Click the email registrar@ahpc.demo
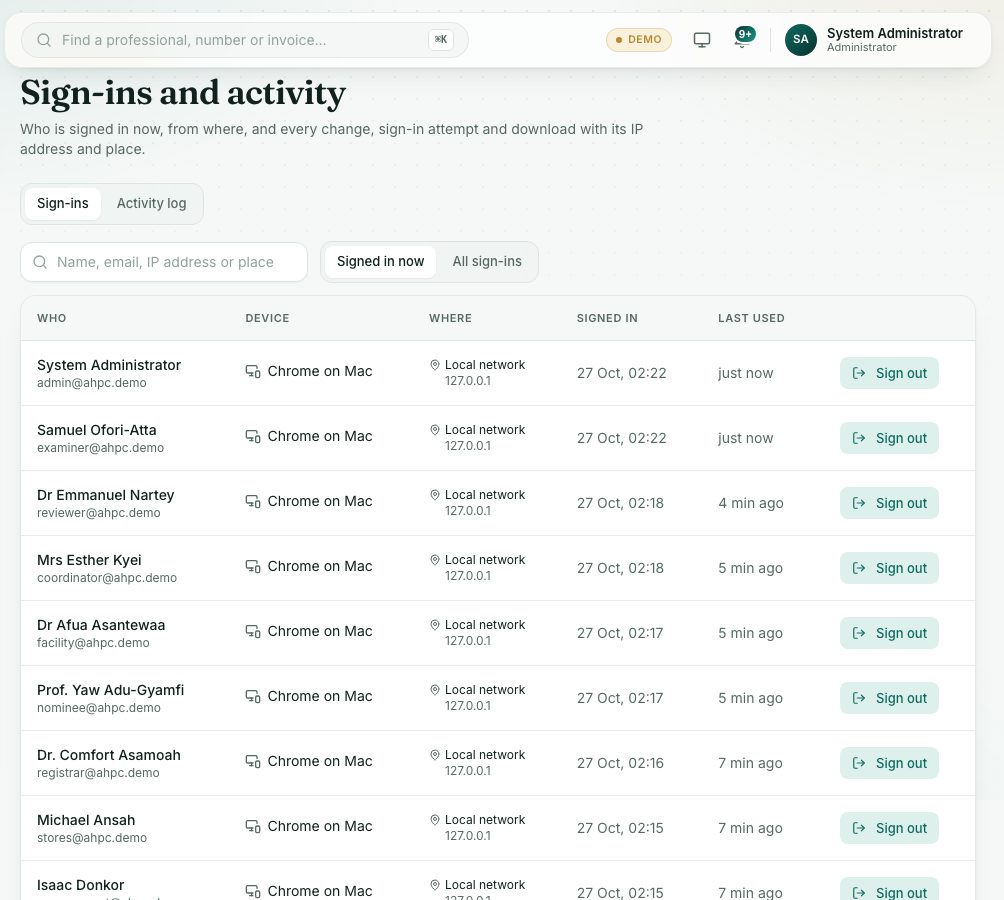 click(x=98, y=773)
